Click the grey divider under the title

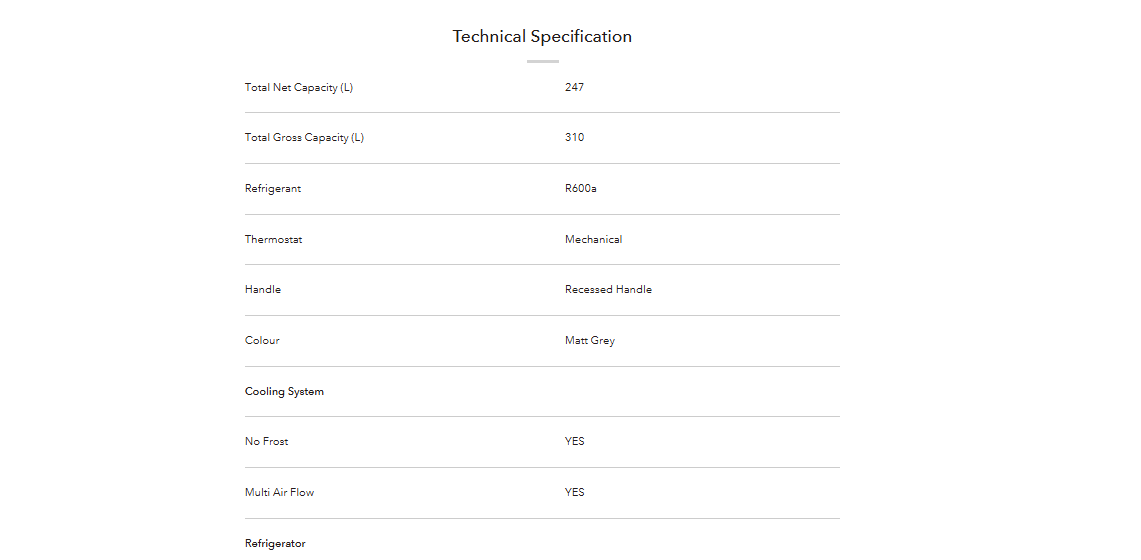[543, 62]
